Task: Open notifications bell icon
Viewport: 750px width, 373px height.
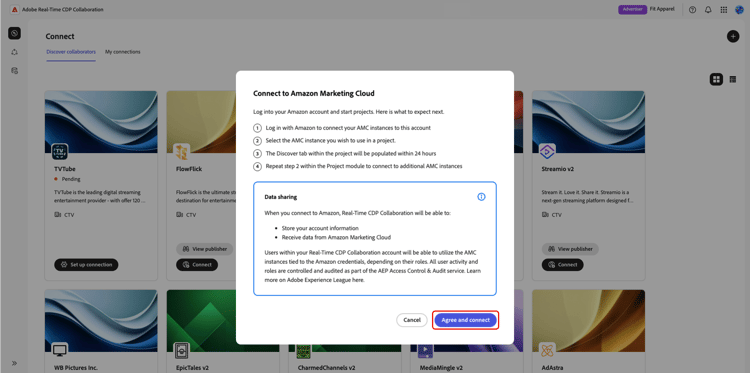Action: pos(708,10)
